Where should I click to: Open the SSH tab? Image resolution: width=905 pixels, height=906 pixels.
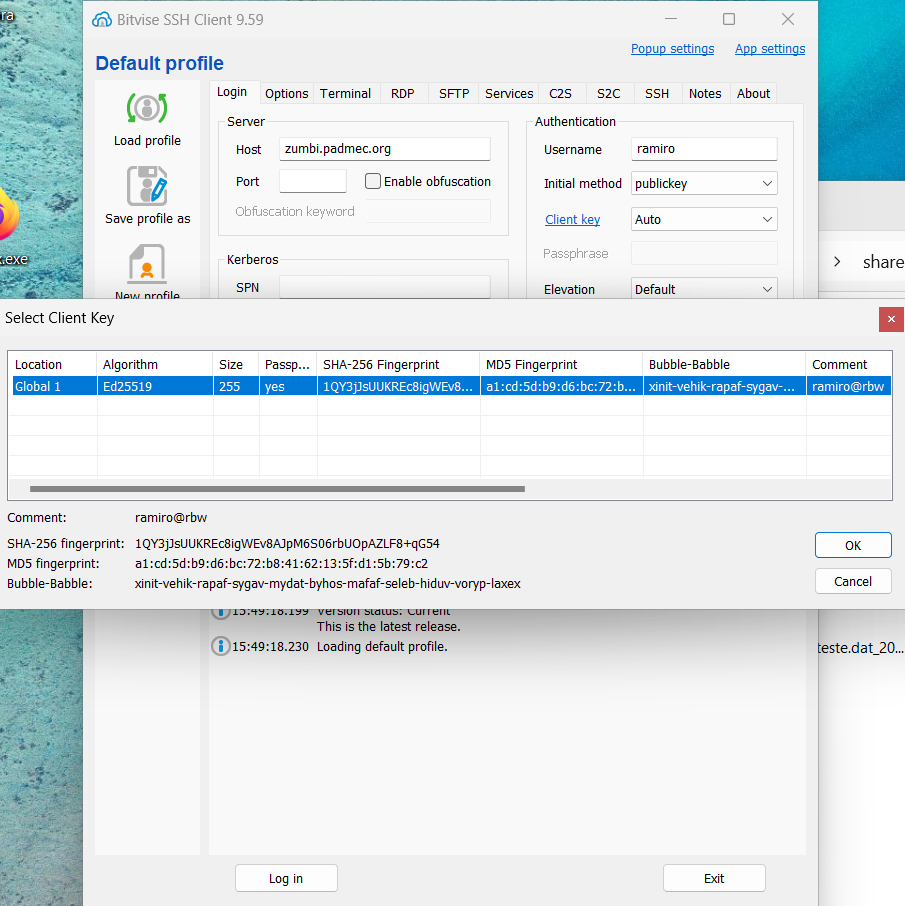657,94
